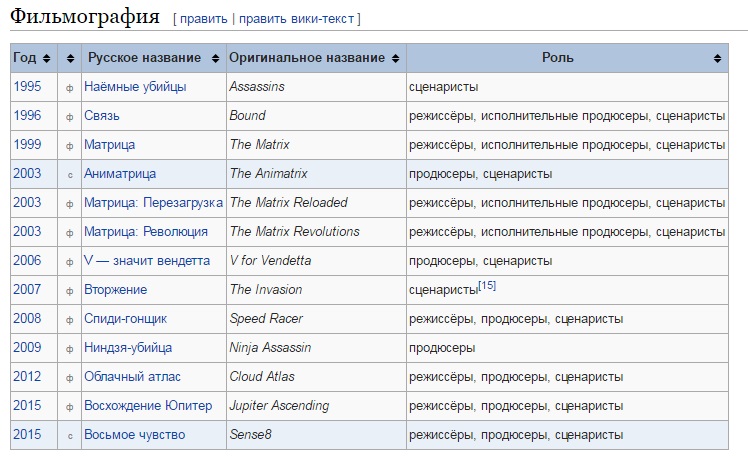Open the Связь film link
The height and width of the screenshot is (456, 748).
(x=102, y=116)
